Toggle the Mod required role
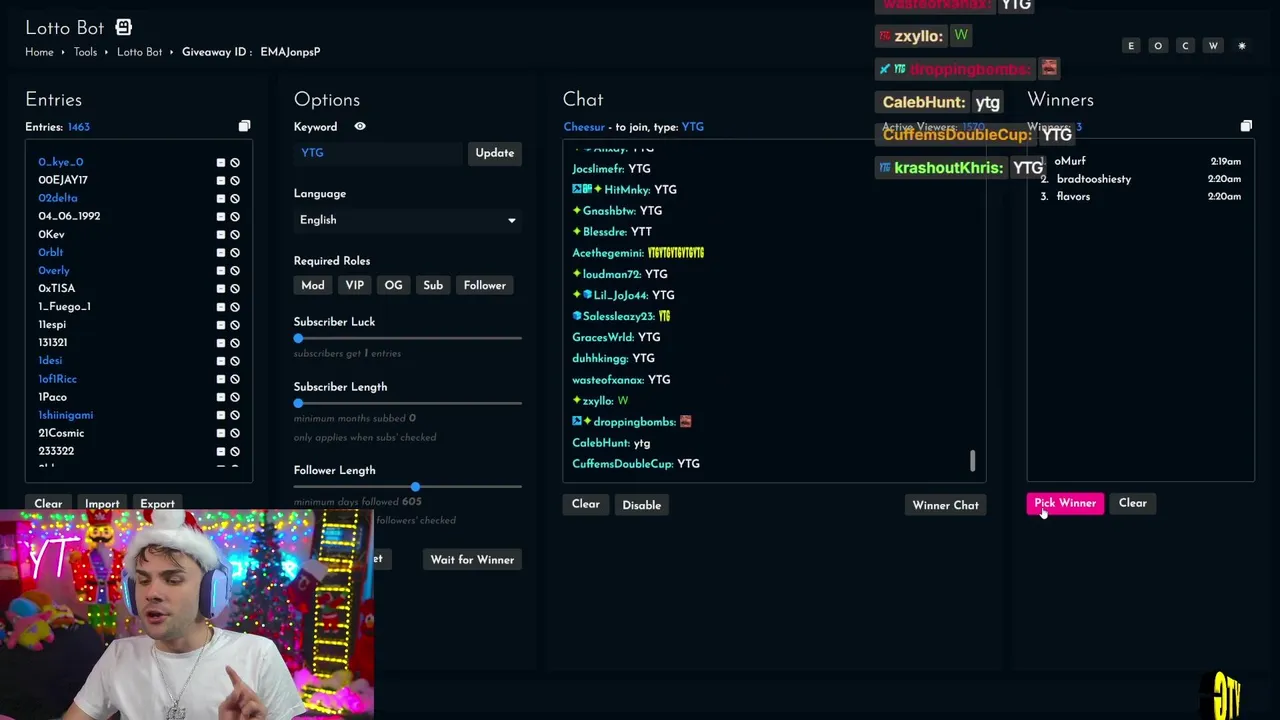The height and width of the screenshot is (720, 1280). pyautogui.click(x=313, y=286)
